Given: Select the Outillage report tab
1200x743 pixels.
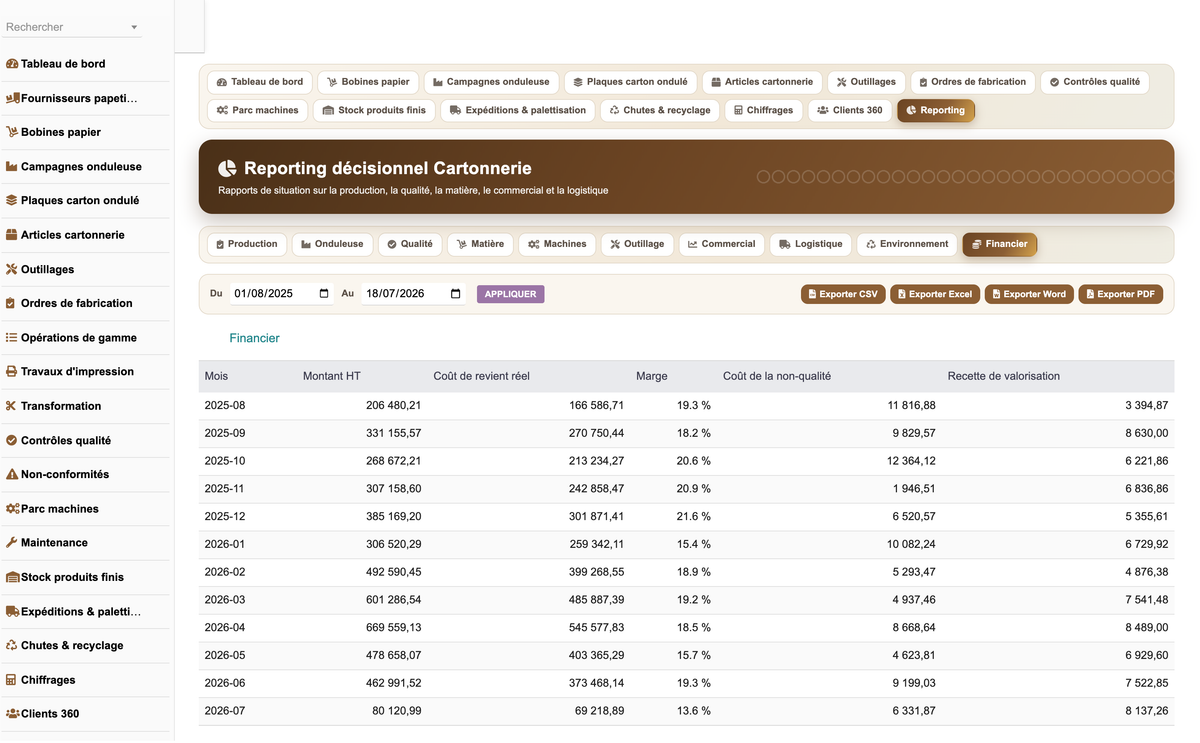Looking at the screenshot, I should [x=637, y=244].
